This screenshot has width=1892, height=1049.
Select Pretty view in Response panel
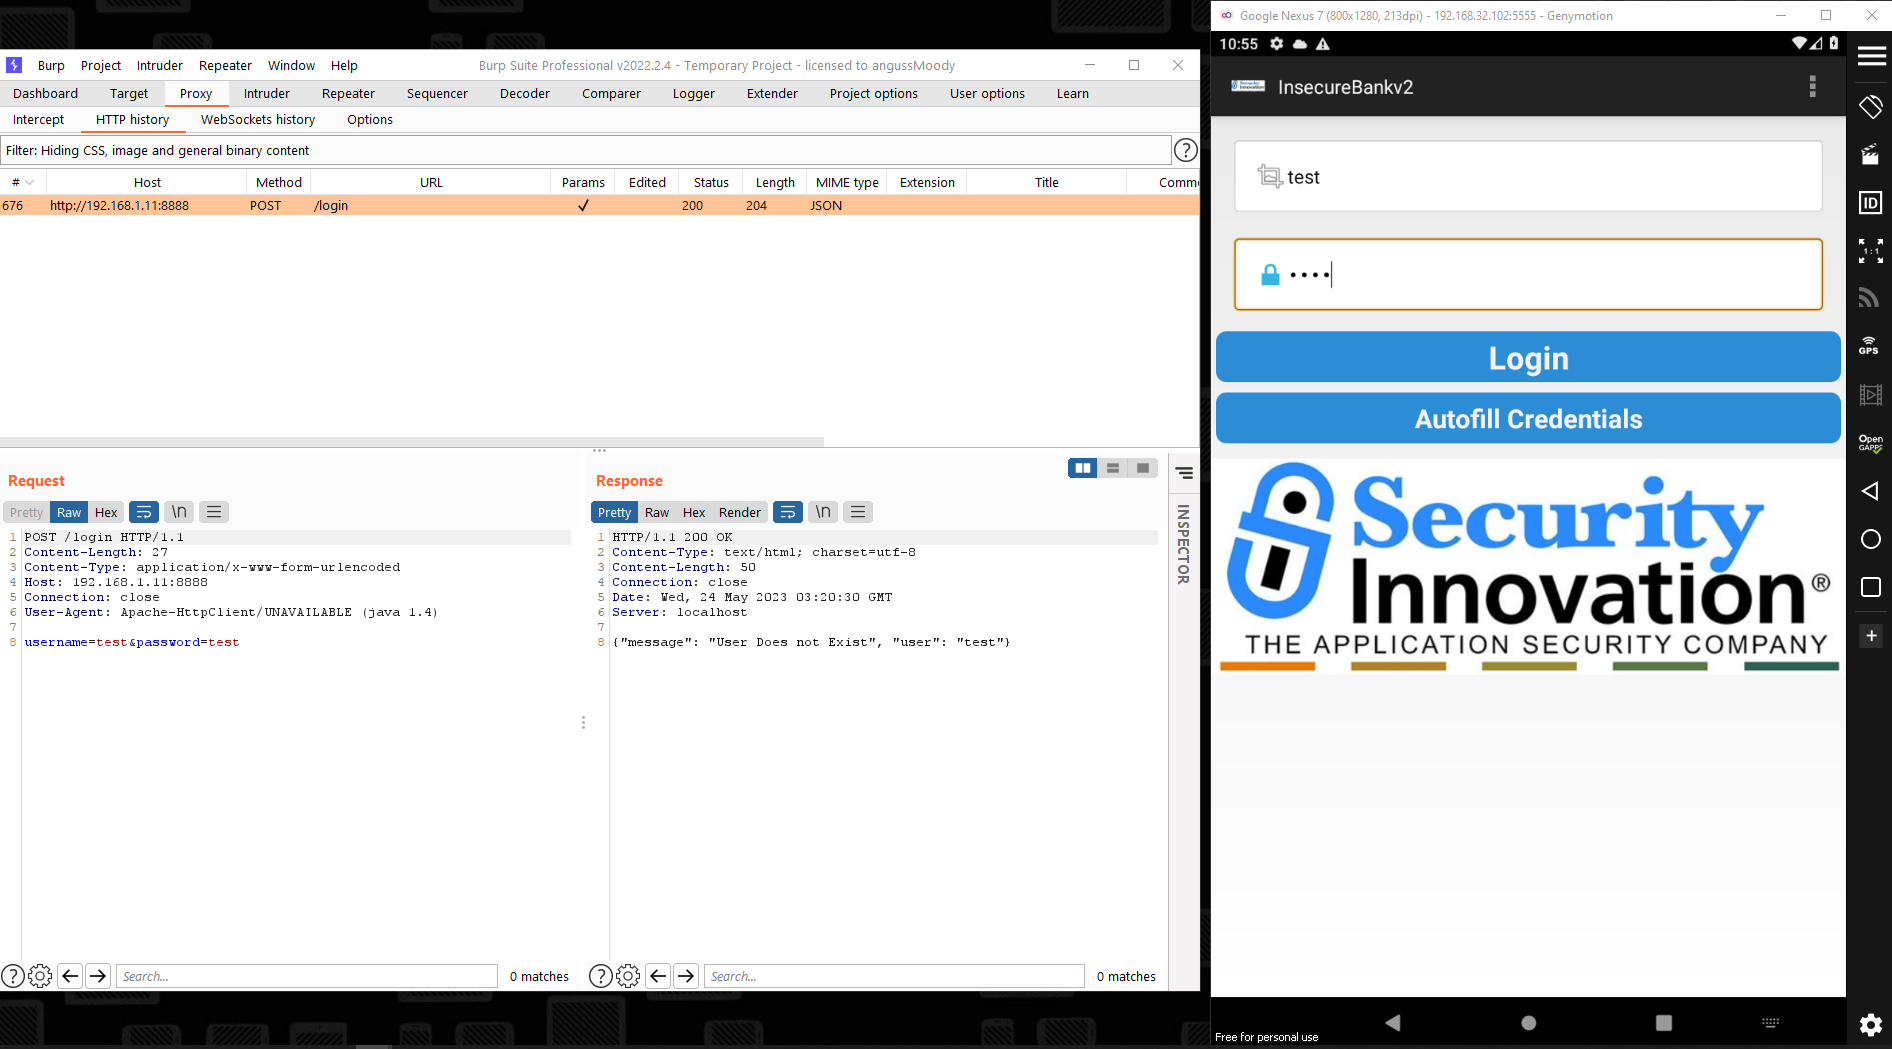tap(614, 512)
